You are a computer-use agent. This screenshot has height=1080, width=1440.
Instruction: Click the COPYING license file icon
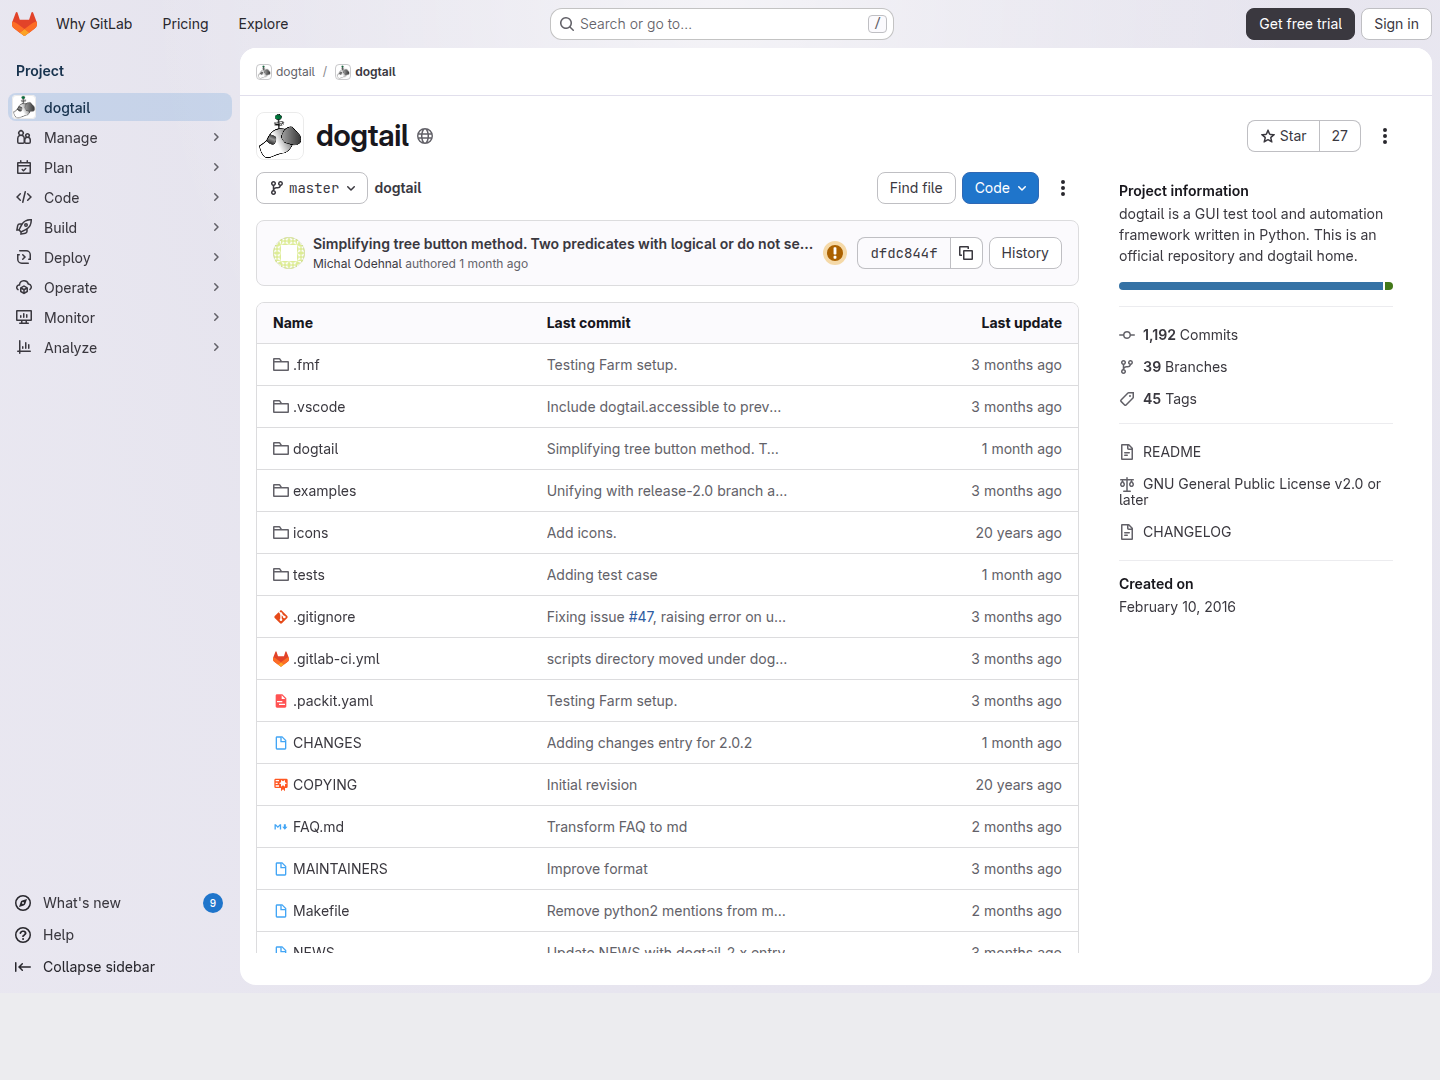[x=281, y=785]
